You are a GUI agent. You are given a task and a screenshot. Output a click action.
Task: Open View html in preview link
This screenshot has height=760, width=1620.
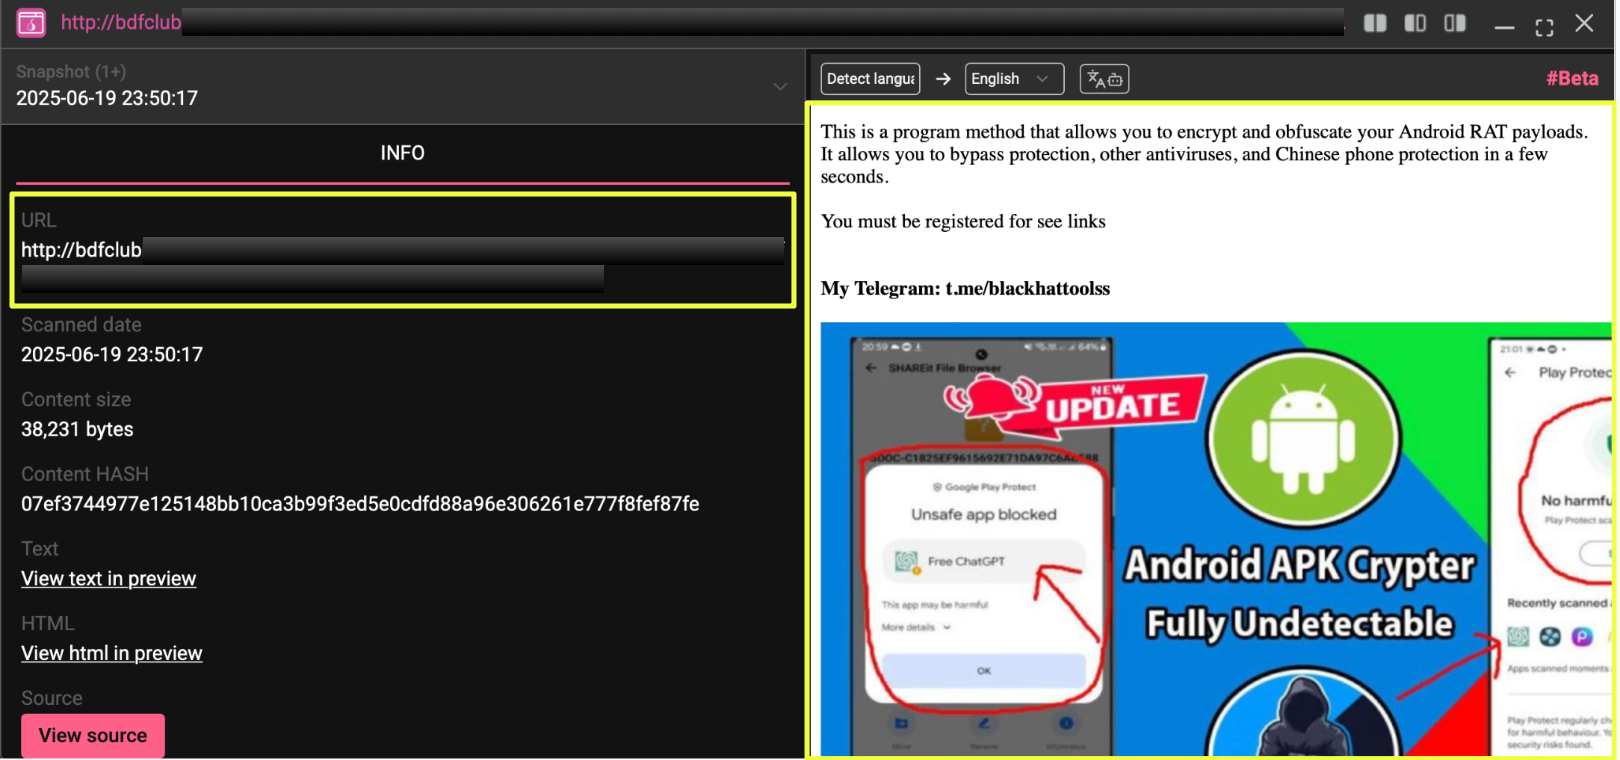pos(112,654)
